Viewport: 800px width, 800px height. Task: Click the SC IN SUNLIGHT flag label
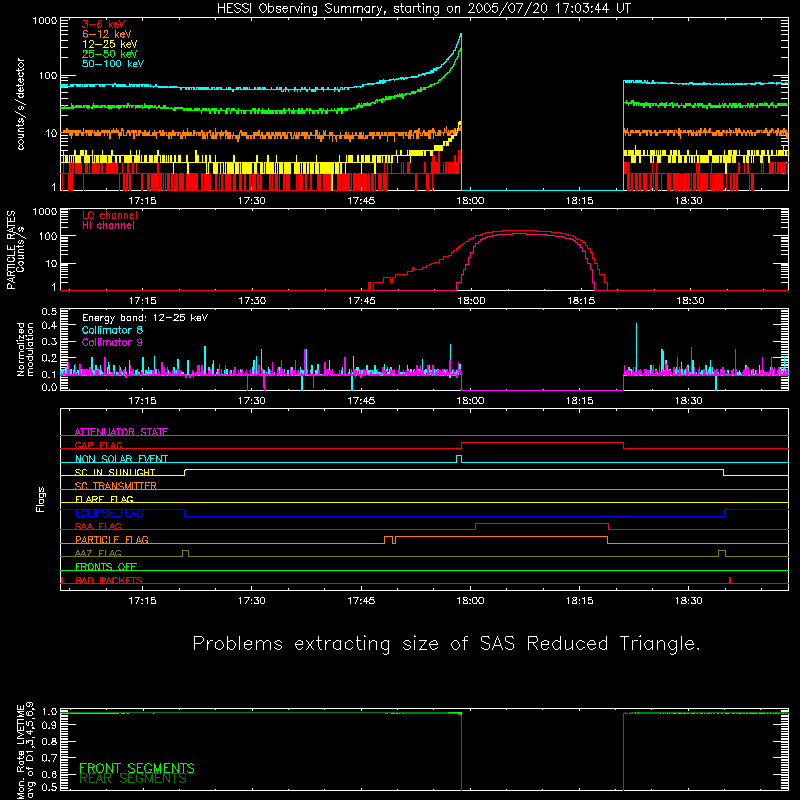pyautogui.click(x=115, y=472)
